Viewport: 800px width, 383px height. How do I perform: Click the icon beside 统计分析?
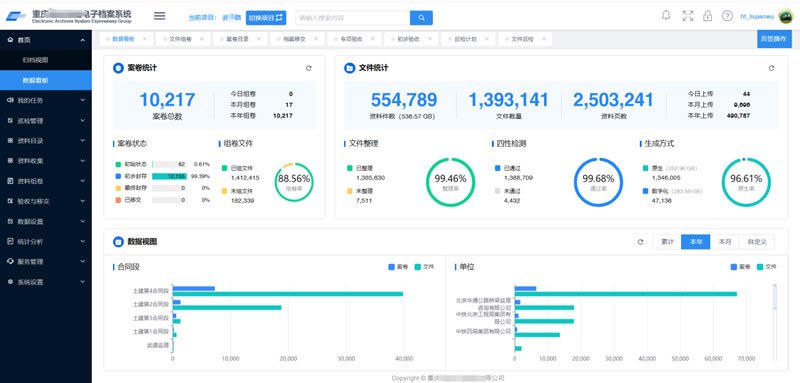pos(10,241)
